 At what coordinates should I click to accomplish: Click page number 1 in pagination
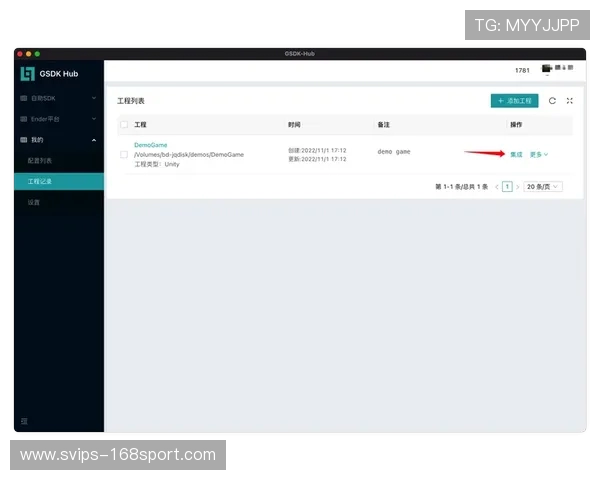507,186
